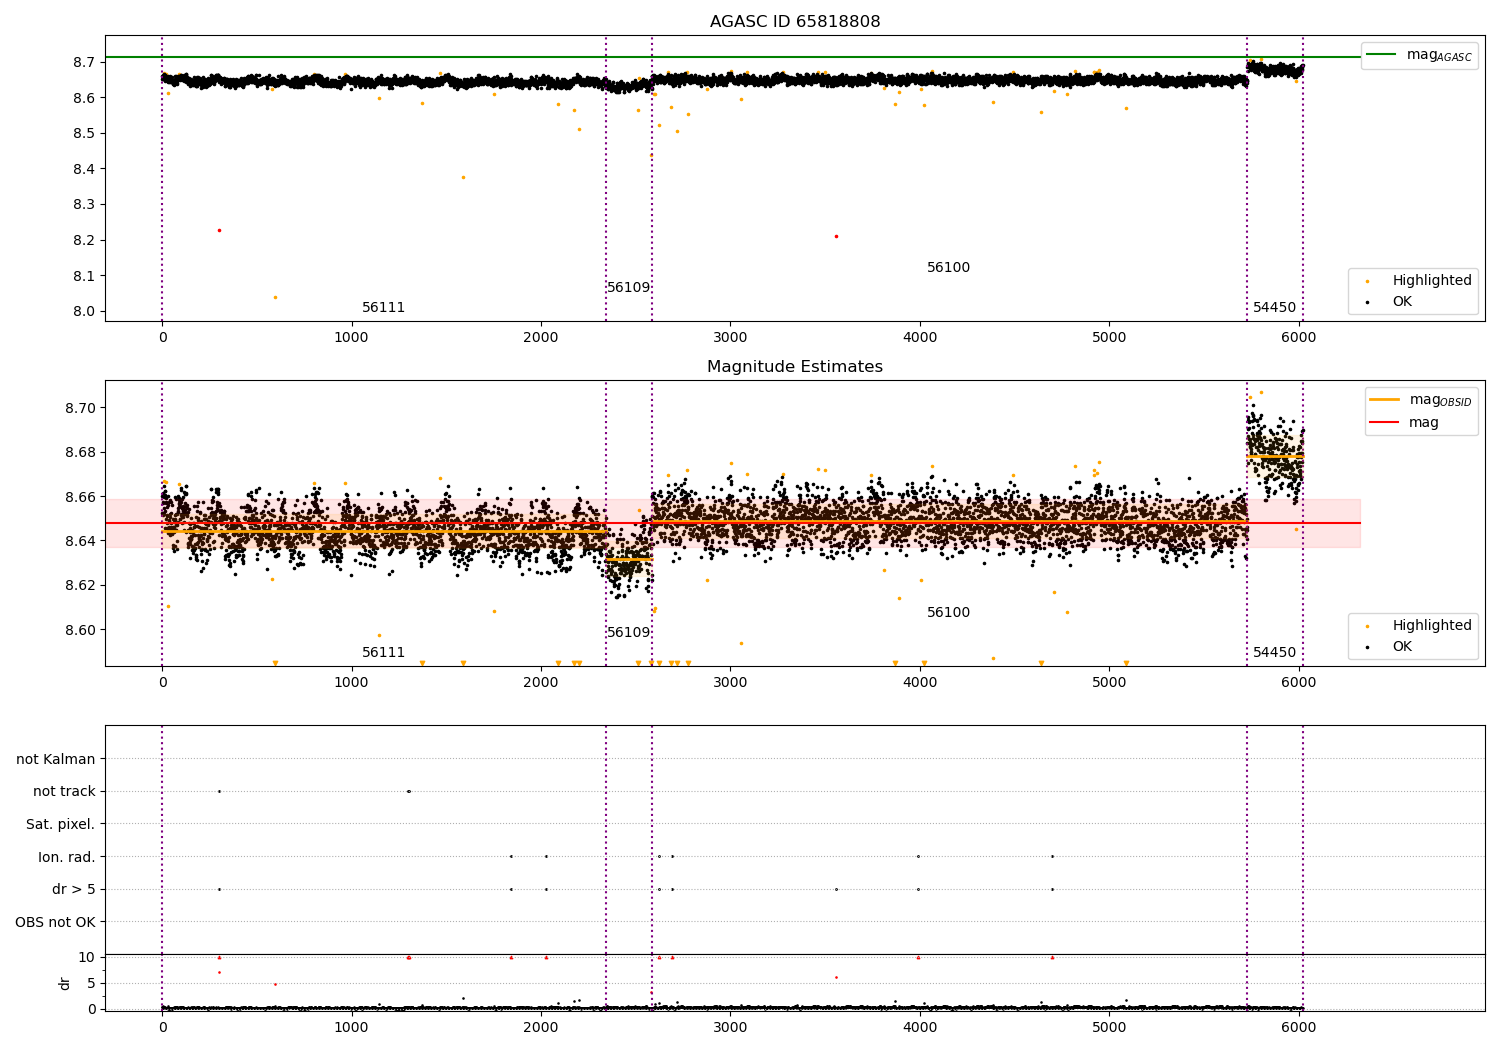Image resolution: width=1500 pixels, height=1050 pixels.
Task: Click x-tick 1000 below bottom plot
Action: (351, 1028)
